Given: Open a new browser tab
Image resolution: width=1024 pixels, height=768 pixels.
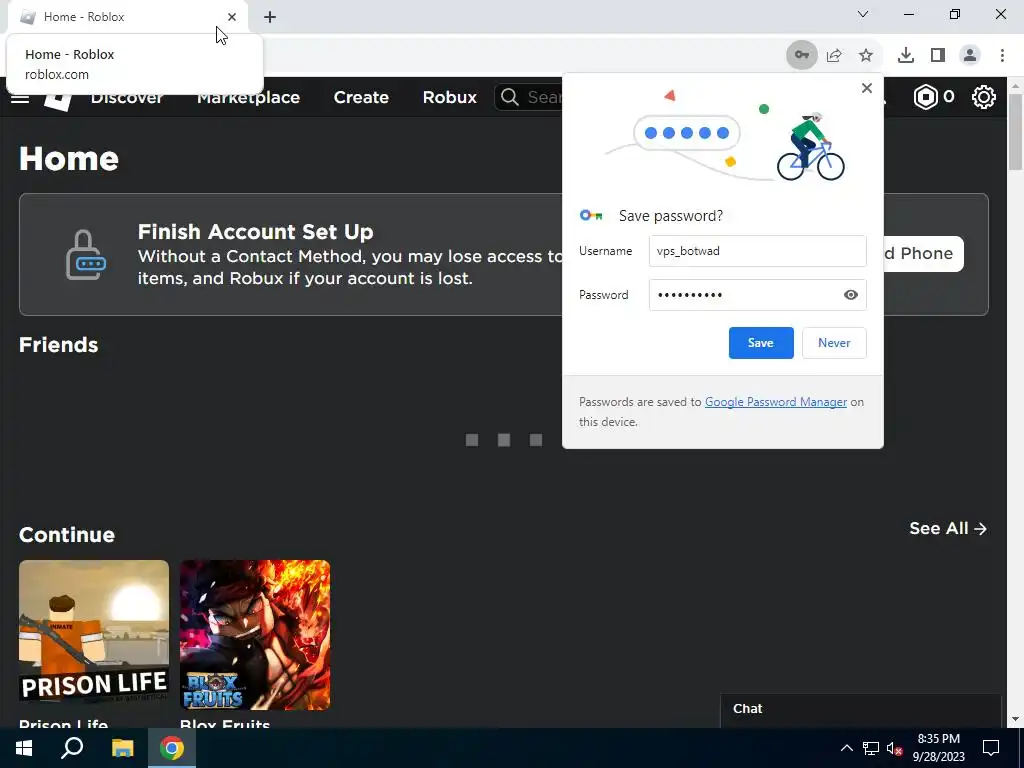Looking at the screenshot, I should tap(270, 17).
